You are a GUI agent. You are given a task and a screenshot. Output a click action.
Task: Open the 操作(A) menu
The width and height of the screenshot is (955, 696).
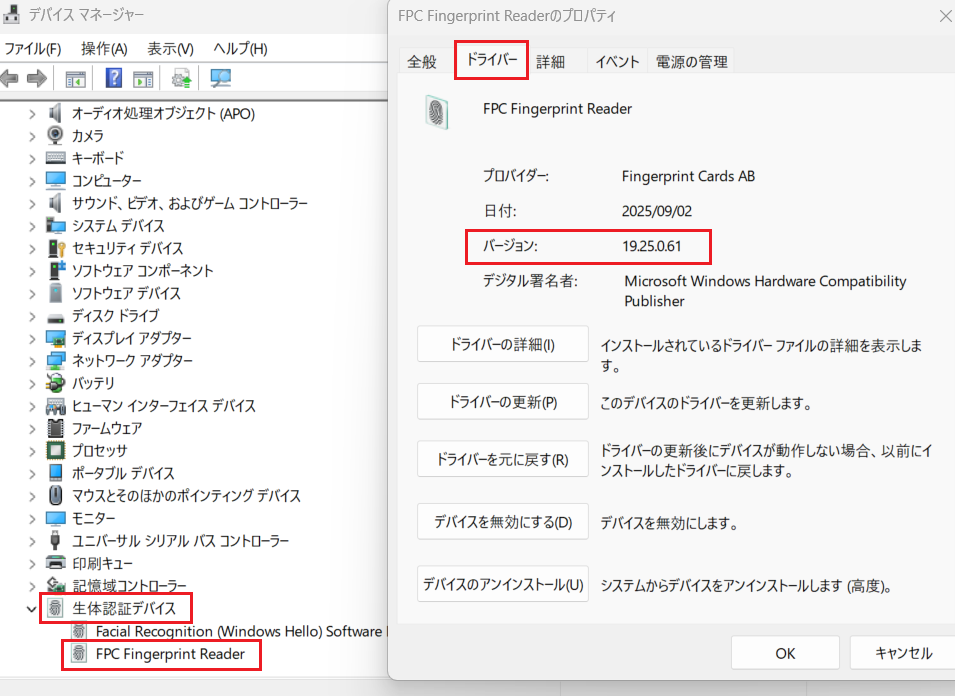coord(104,48)
